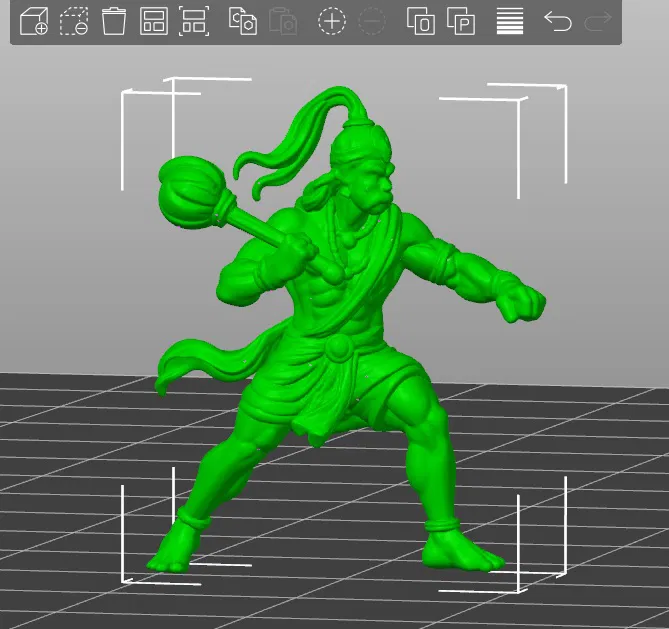Screen dimensions: 669x629
Task: Click the Delete selected object icon
Action: (x=74, y=21)
